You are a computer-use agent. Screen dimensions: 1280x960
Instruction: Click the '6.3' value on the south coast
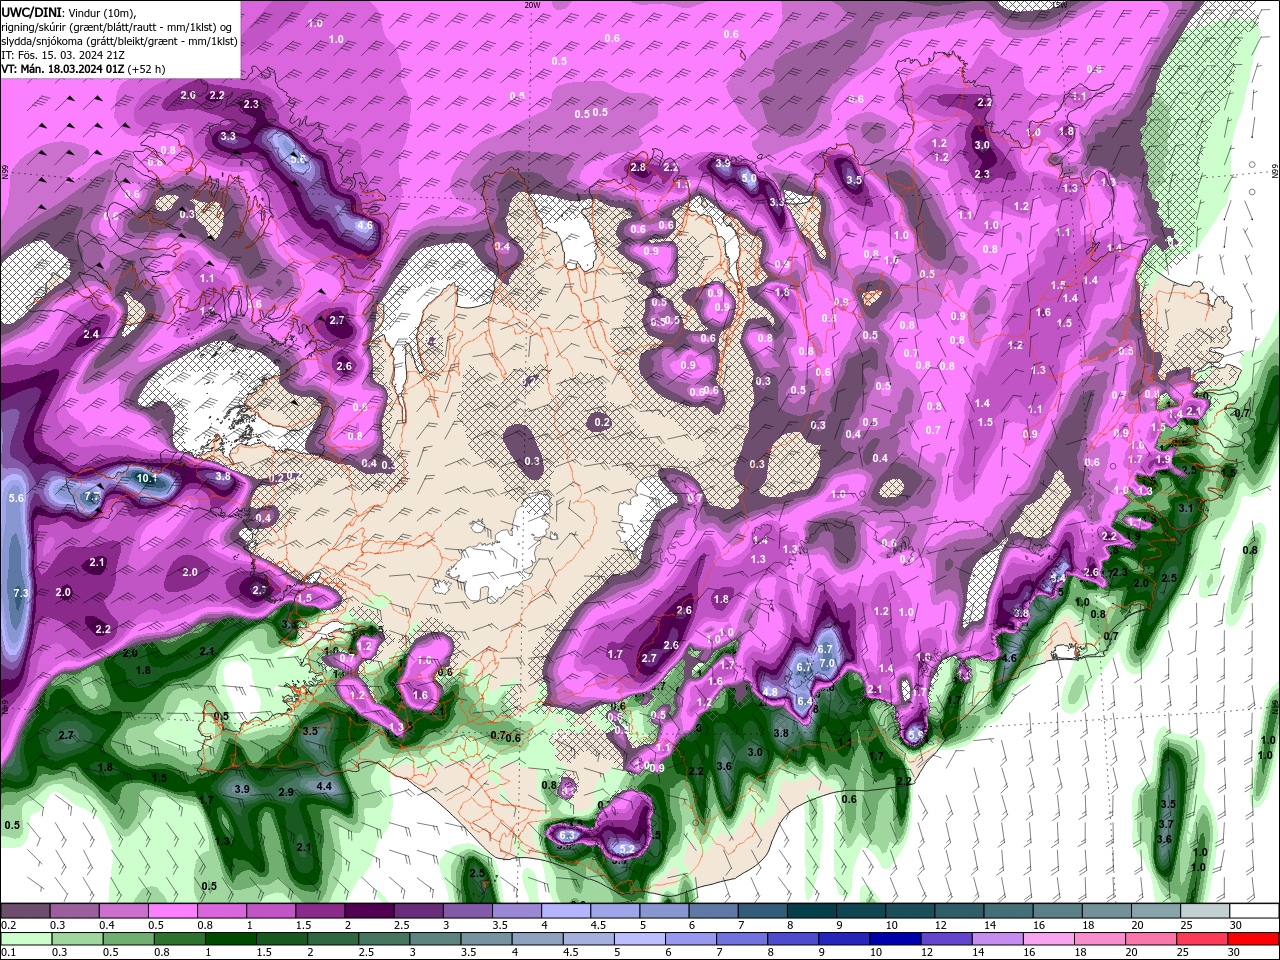pos(567,835)
